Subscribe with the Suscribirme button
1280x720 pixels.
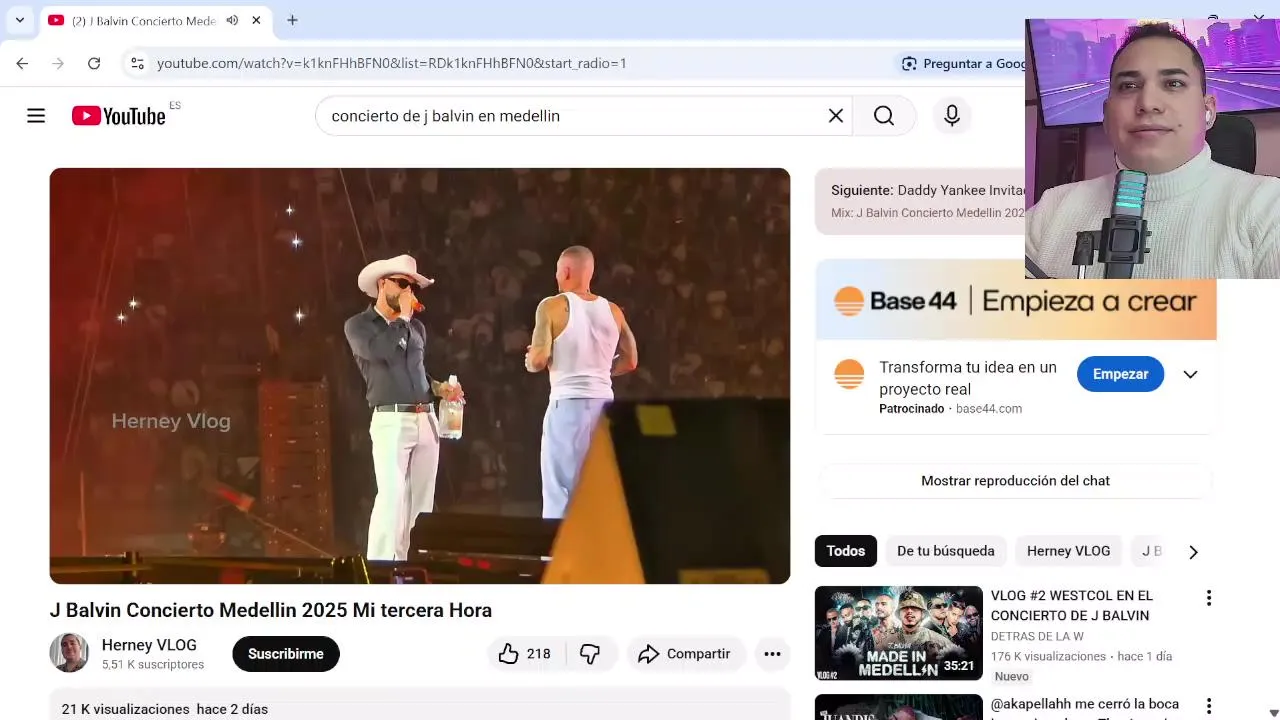point(286,654)
